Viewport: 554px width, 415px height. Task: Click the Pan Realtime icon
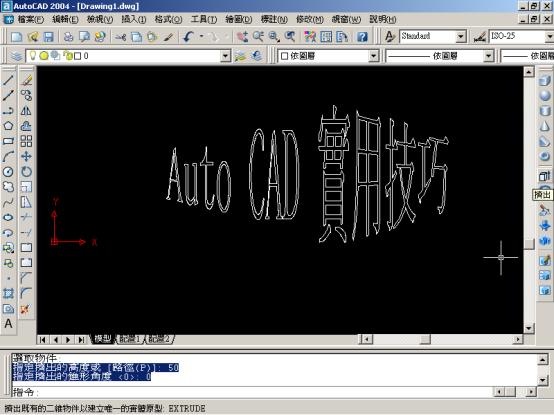(x=242, y=36)
